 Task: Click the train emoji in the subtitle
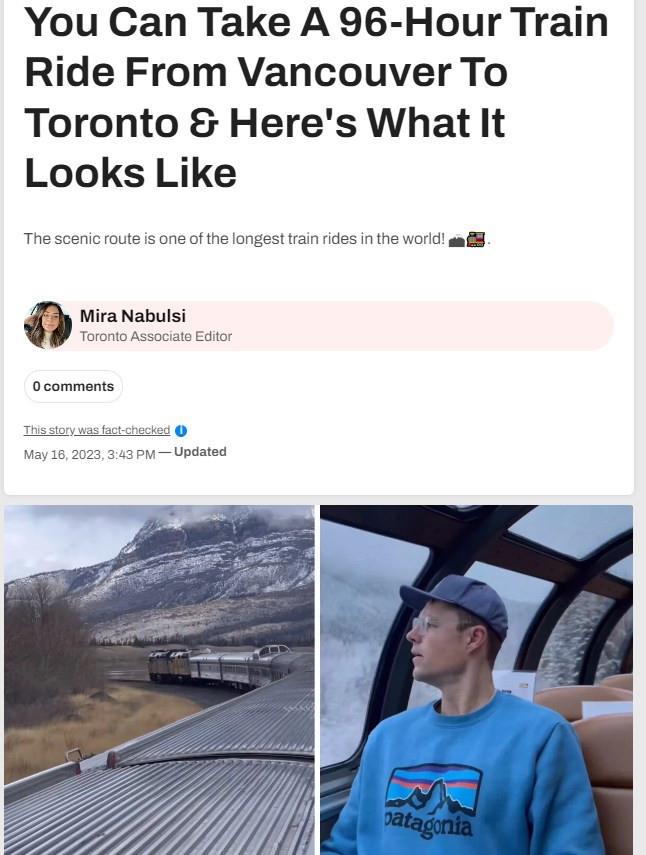click(x=476, y=240)
